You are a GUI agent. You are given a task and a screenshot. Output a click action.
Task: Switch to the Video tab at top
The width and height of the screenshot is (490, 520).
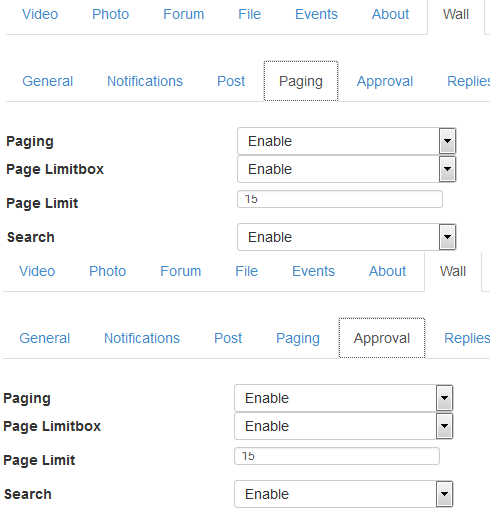coord(40,14)
